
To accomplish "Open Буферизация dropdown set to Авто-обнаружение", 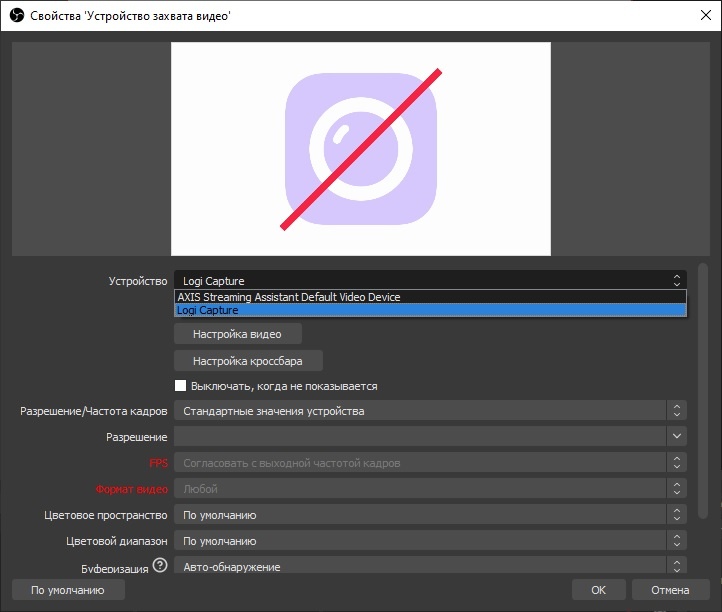I will click(430, 565).
